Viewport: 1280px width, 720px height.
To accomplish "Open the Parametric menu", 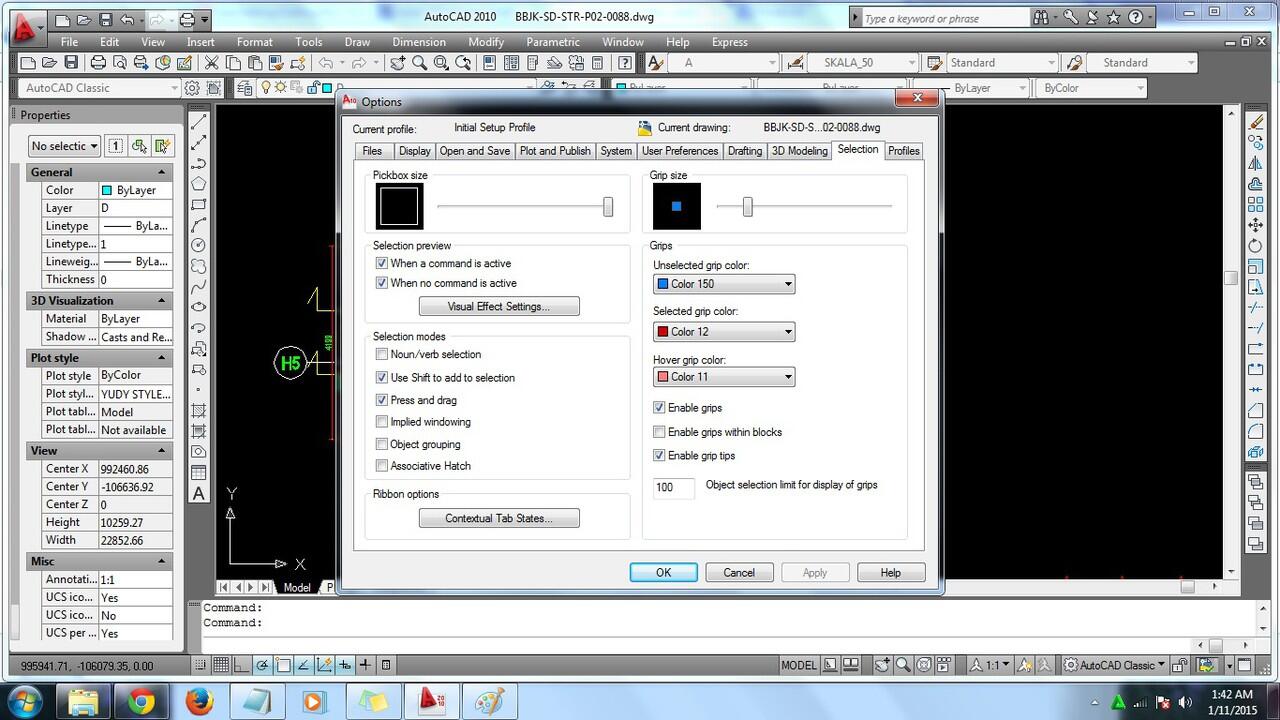I will coord(553,42).
